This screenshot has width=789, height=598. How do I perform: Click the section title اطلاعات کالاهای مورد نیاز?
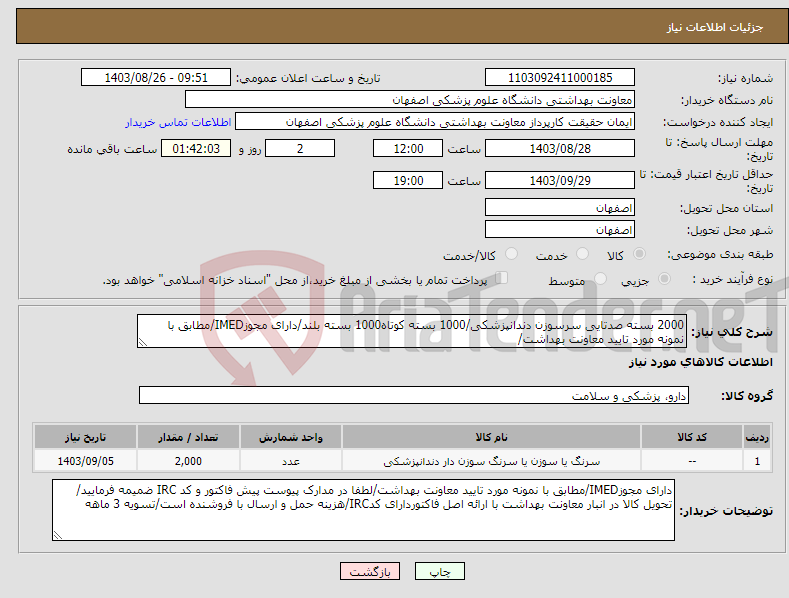700,362
